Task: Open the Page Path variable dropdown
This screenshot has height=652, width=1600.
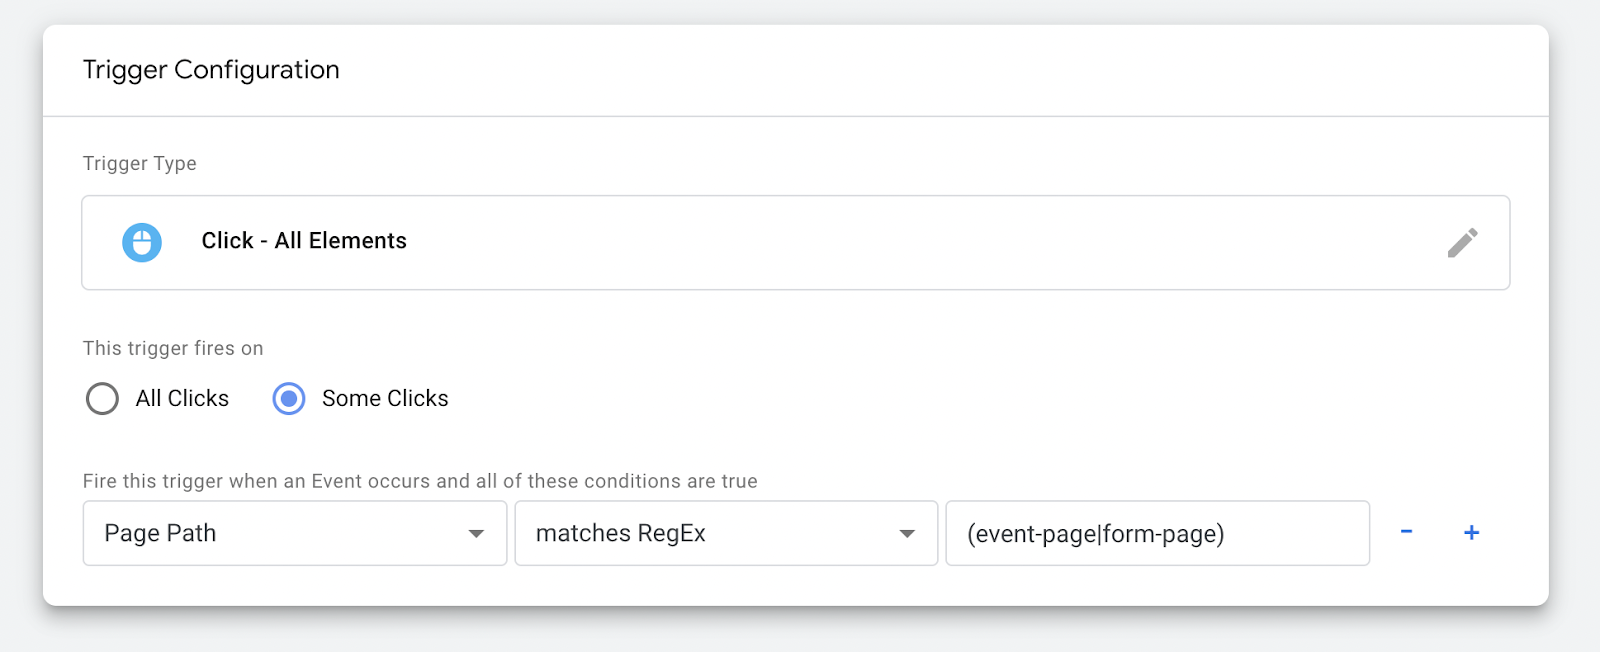Action: [294, 533]
